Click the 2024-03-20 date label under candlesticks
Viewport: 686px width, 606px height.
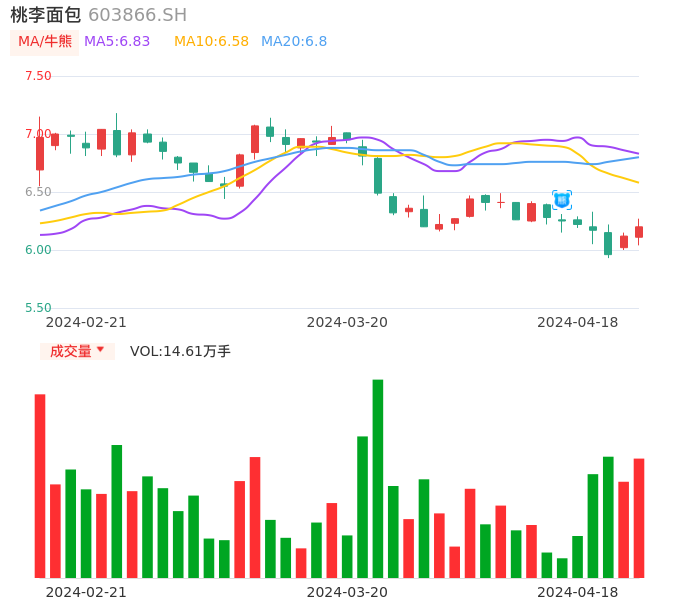(347, 322)
